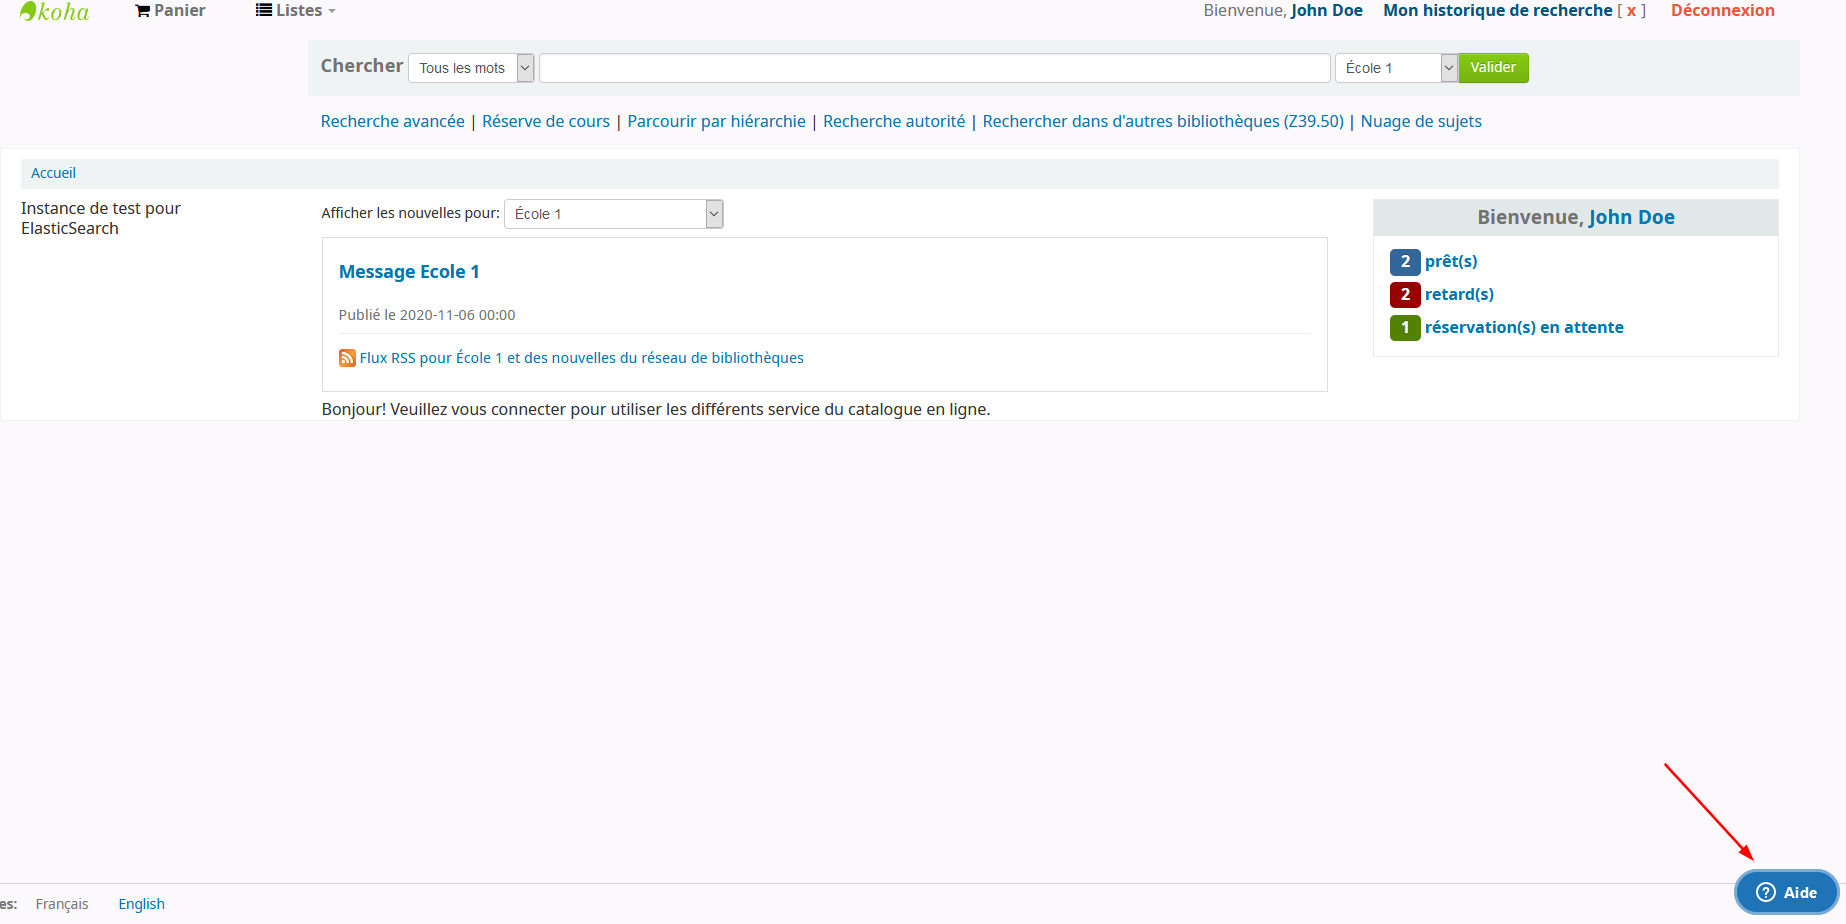Click the red 2 retard(s) badge
This screenshot has width=1846, height=924.
click(x=1405, y=295)
